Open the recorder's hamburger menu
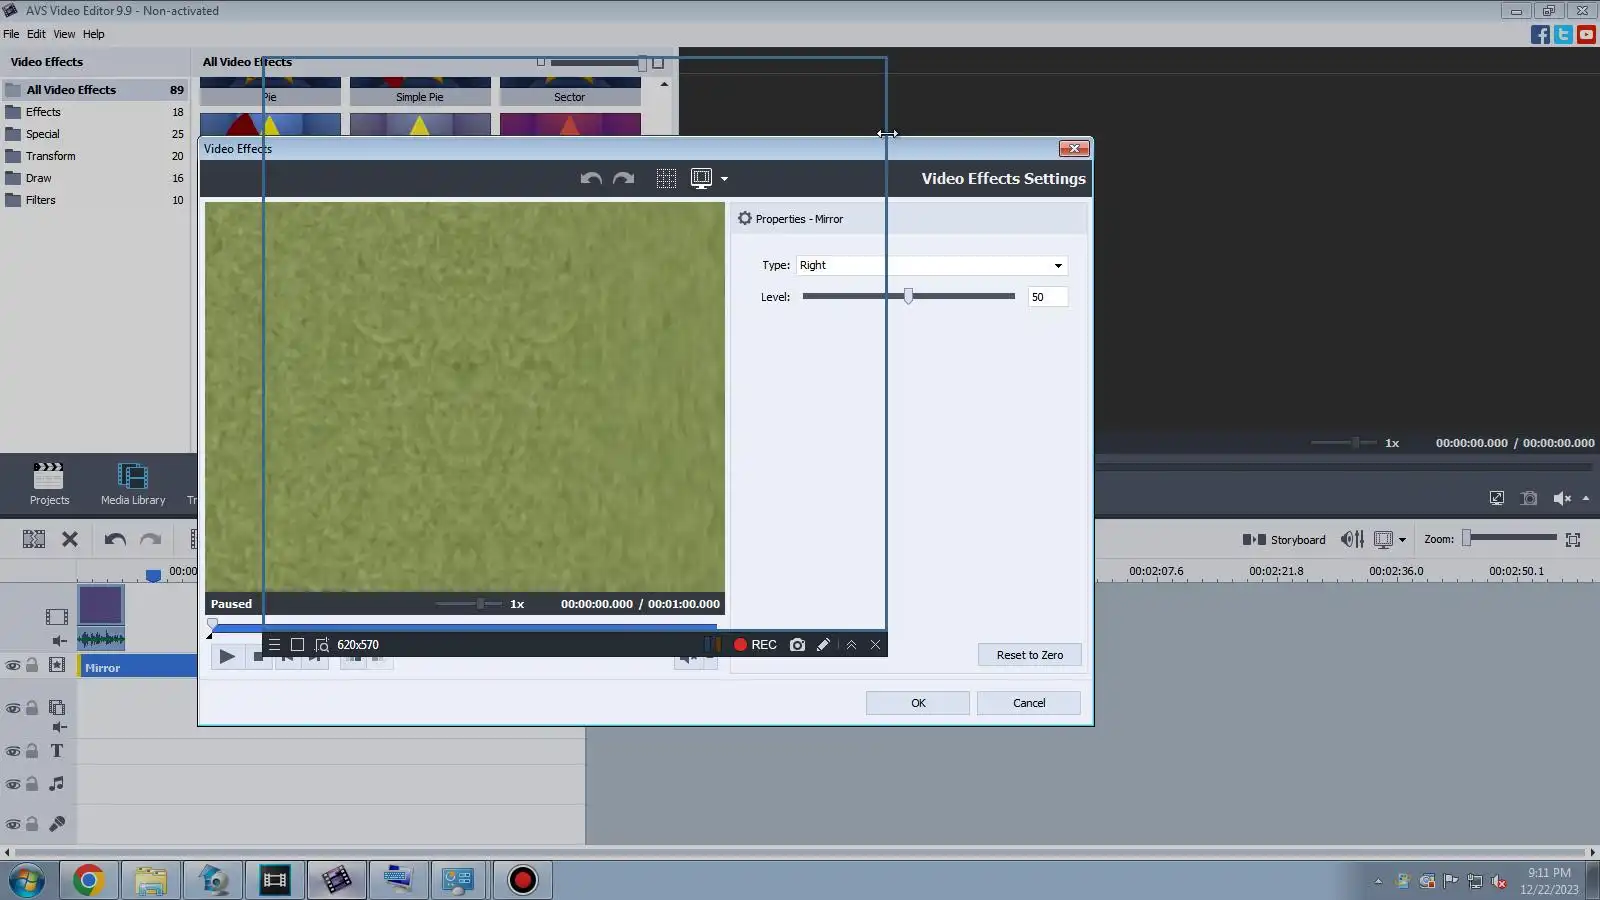This screenshot has height=900, width=1600. pyautogui.click(x=274, y=645)
